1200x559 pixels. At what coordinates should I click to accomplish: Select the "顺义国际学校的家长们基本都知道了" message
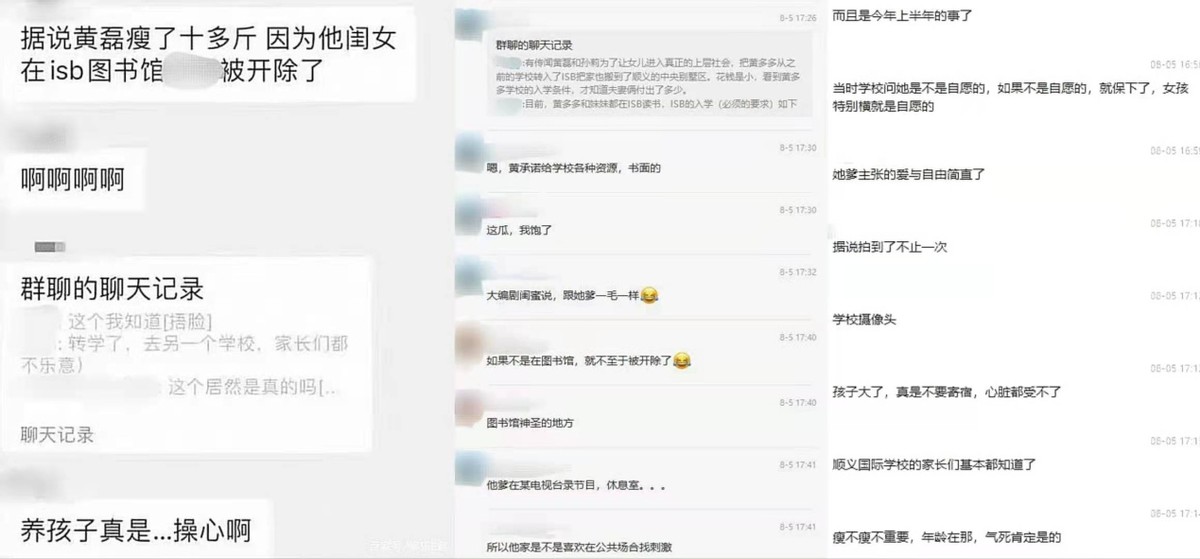click(x=933, y=464)
